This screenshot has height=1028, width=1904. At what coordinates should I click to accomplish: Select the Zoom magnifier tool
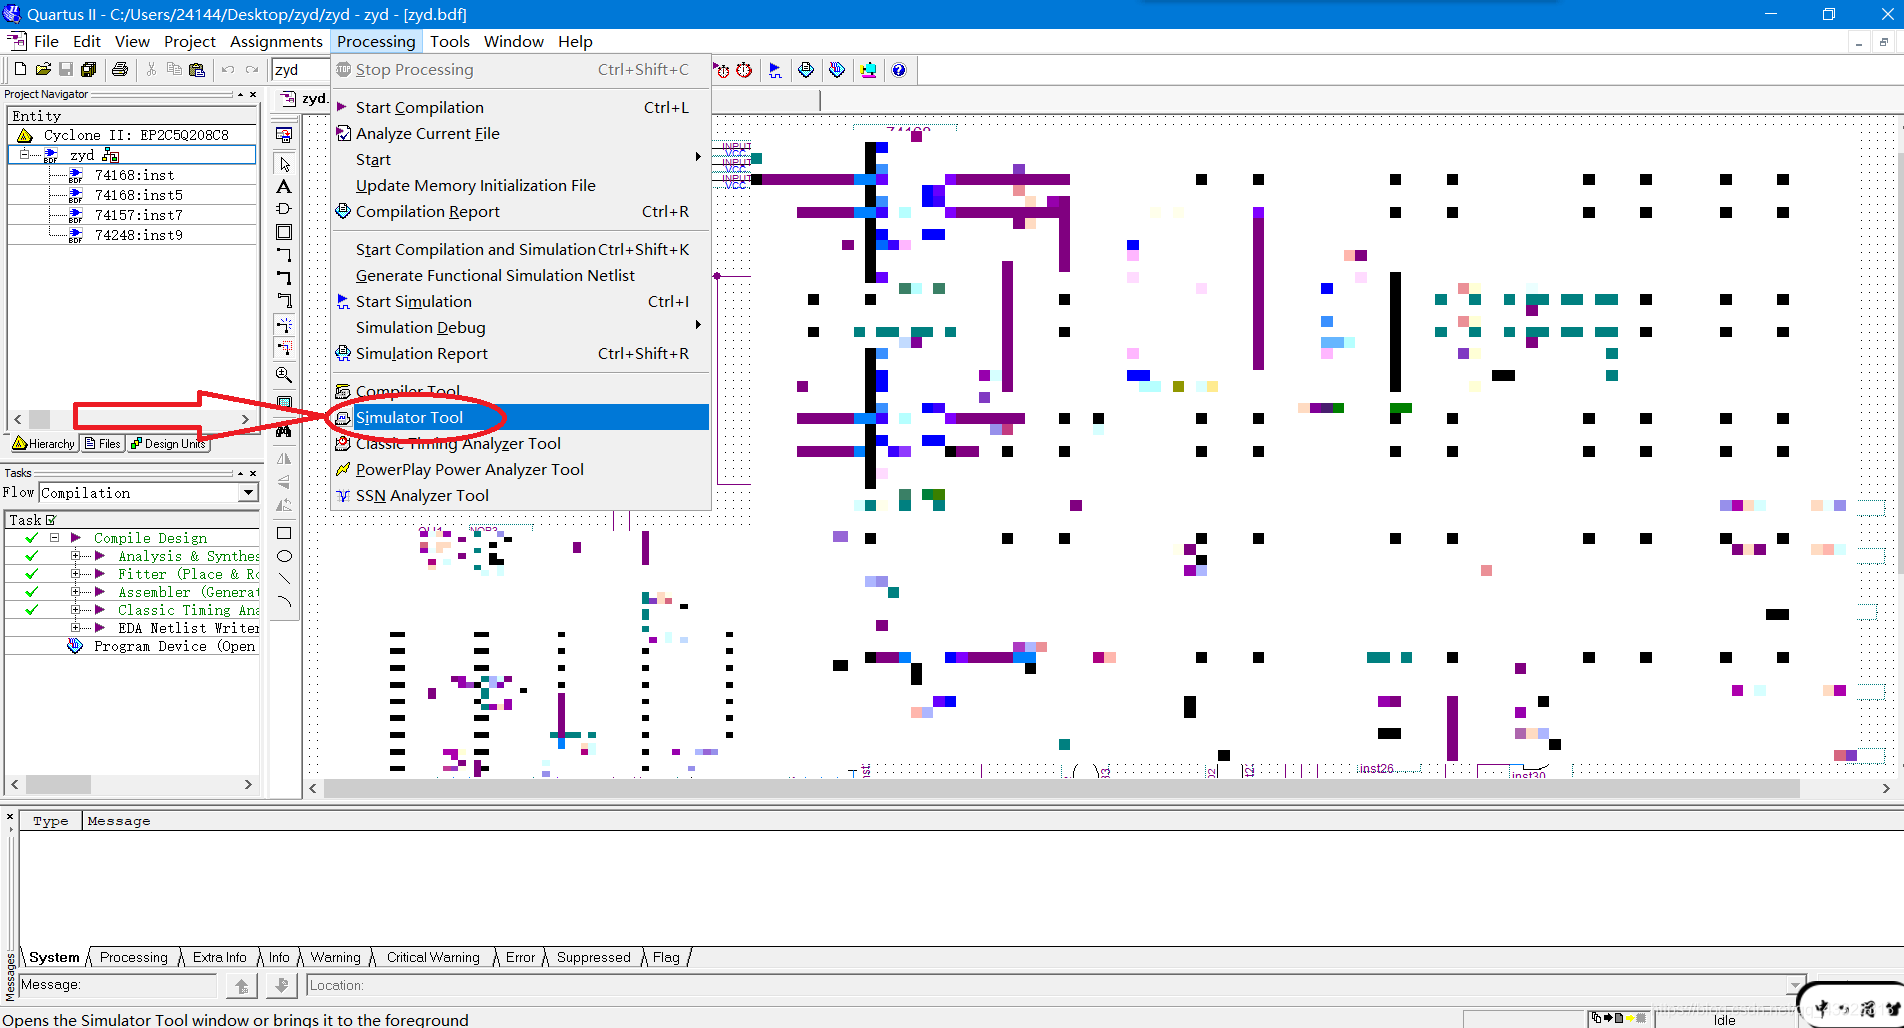pyautogui.click(x=285, y=375)
